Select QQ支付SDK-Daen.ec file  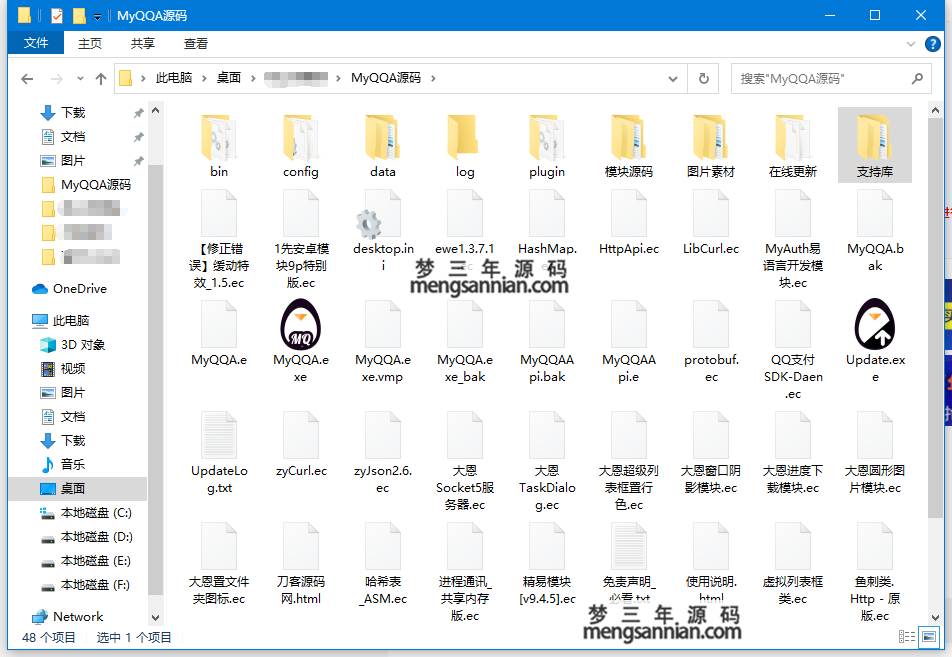pyautogui.click(x=792, y=350)
